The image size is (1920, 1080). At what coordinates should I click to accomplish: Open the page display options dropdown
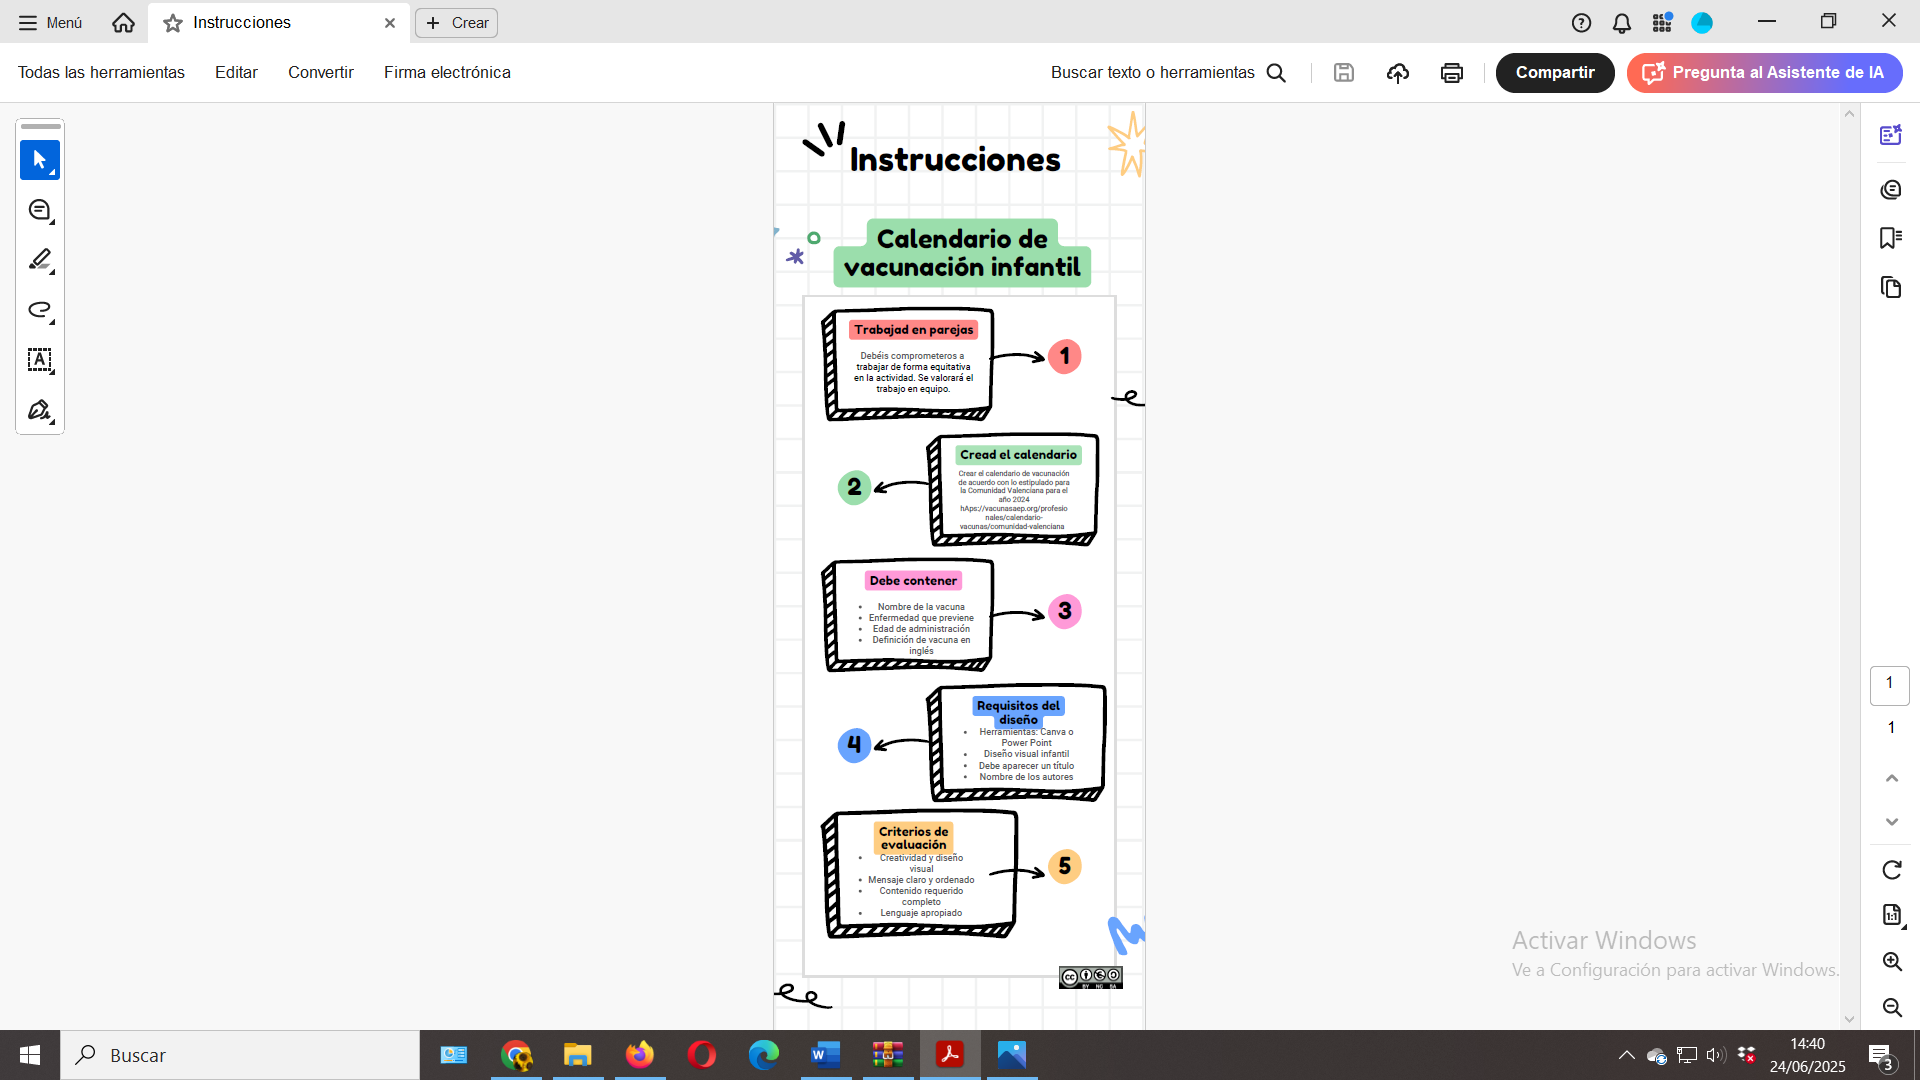pos(1891,915)
